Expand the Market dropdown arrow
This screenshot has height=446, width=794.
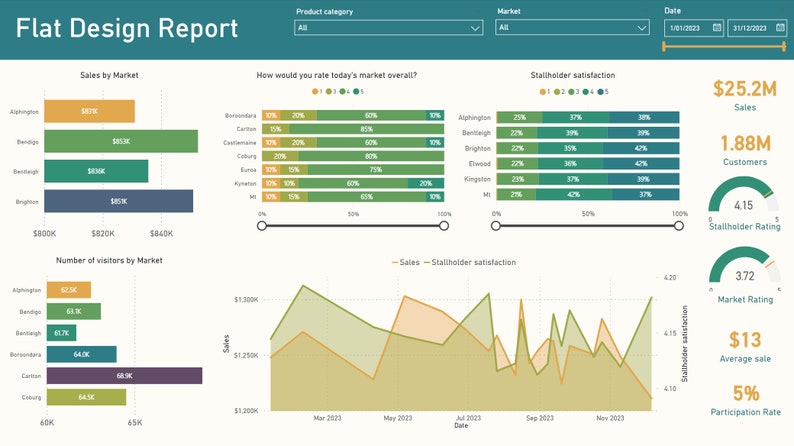tap(642, 28)
